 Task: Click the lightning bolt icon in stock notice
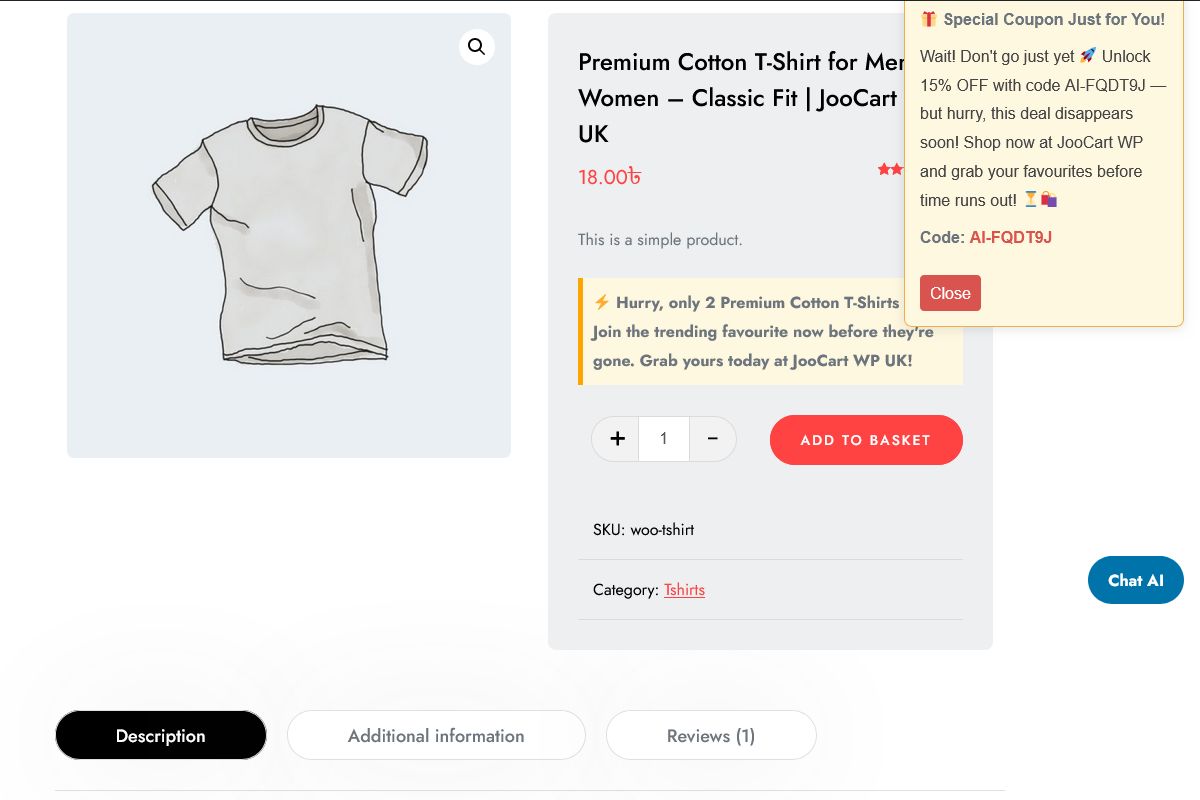point(602,302)
